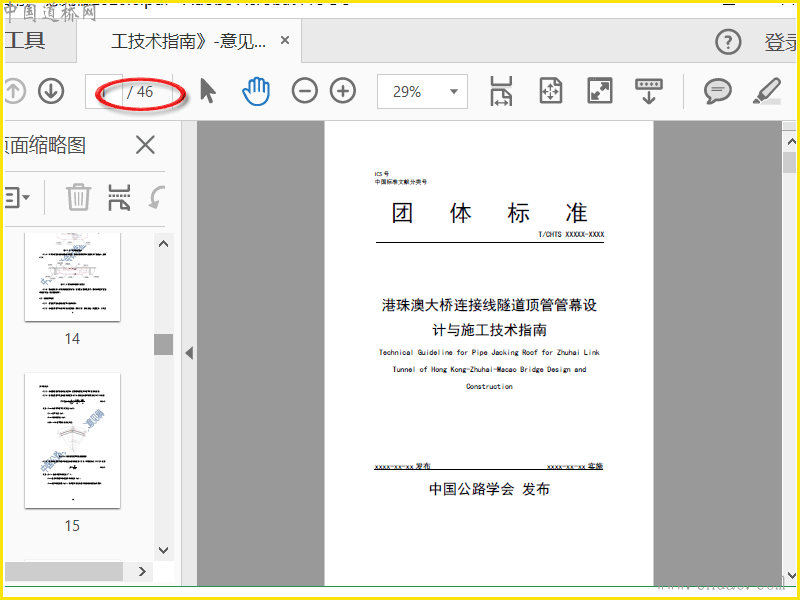Switch to the 工具 tab
The height and width of the screenshot is (600, 800).
click(x=24, y=41)
